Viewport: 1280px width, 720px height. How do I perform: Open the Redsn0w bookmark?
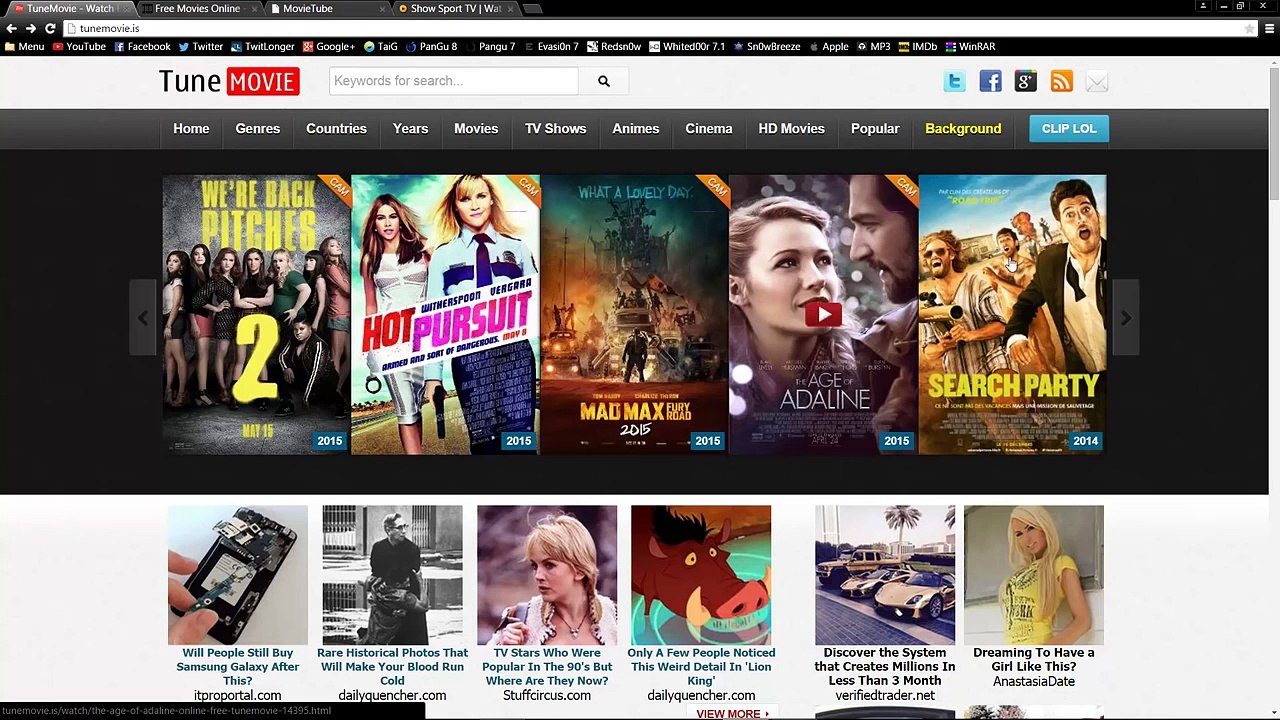614,46
